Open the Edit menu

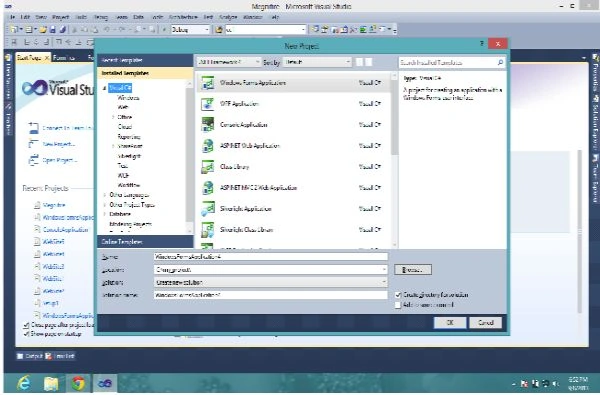(x=25, y=17)
